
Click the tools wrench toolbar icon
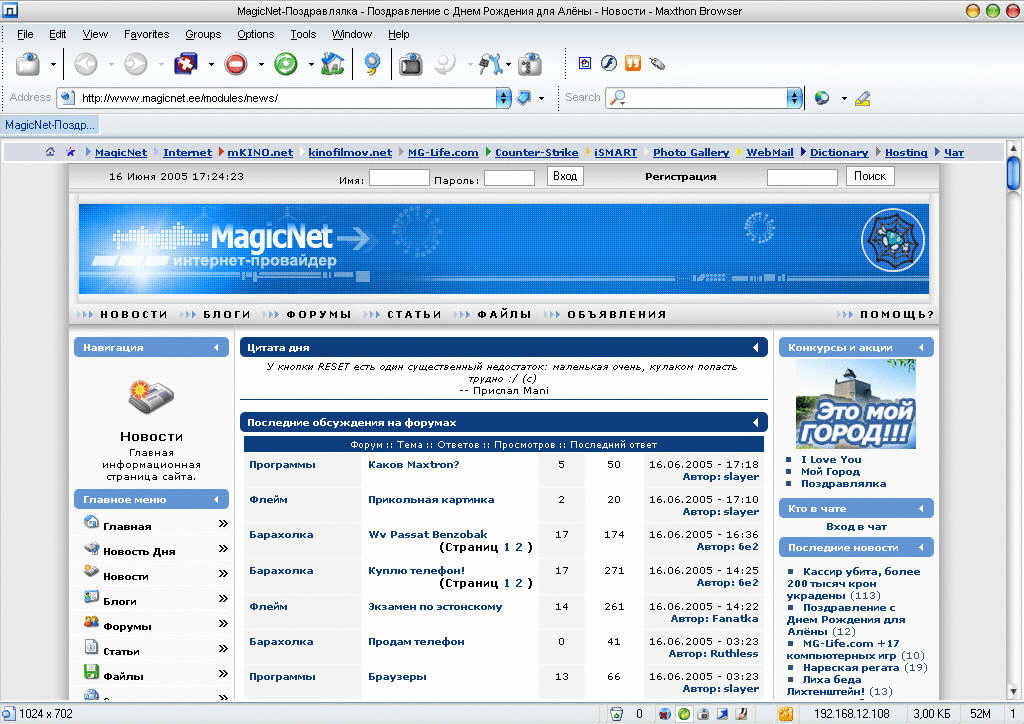point(490,64)
